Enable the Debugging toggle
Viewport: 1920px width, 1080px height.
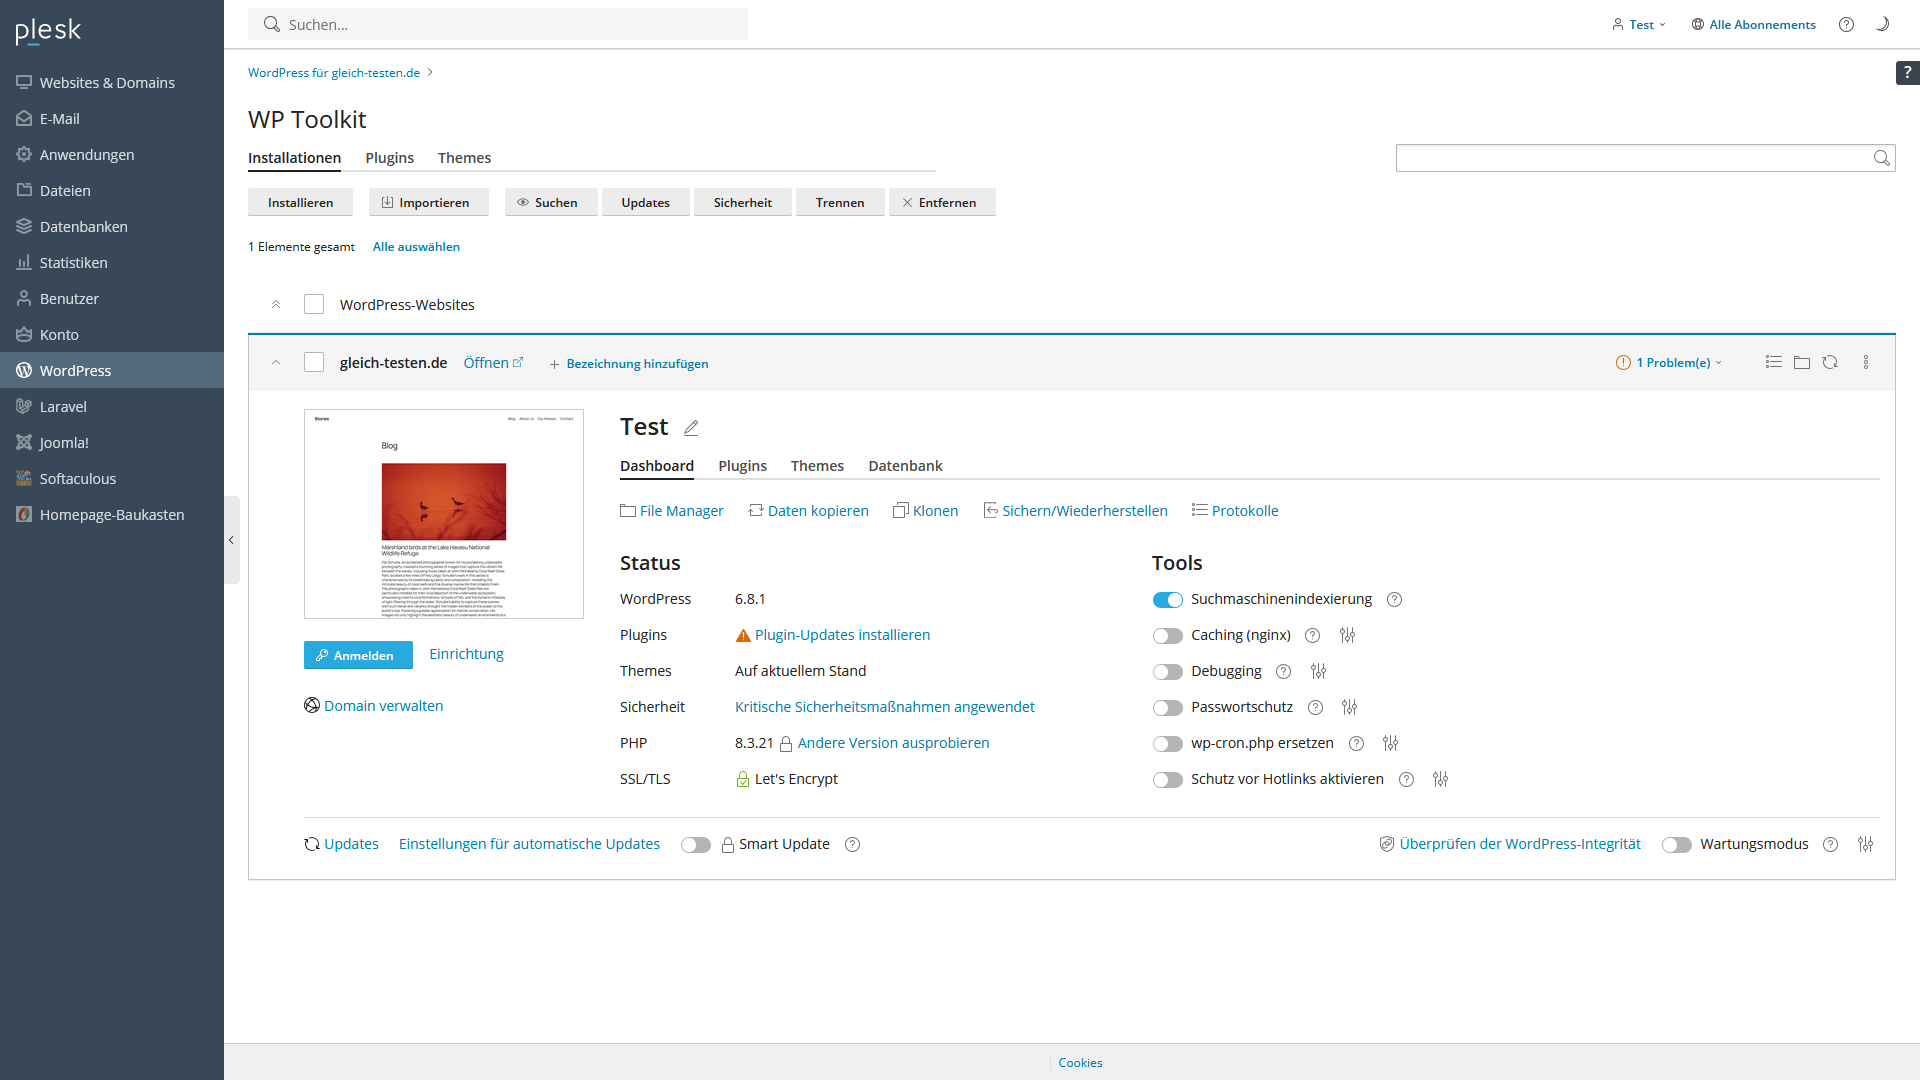1167,671
